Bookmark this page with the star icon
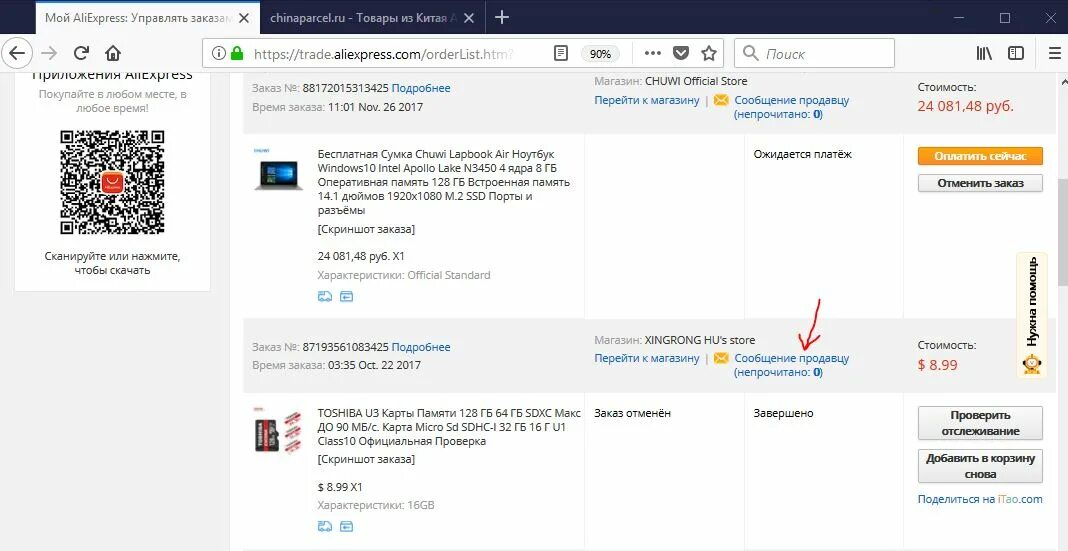 (710, 53)
